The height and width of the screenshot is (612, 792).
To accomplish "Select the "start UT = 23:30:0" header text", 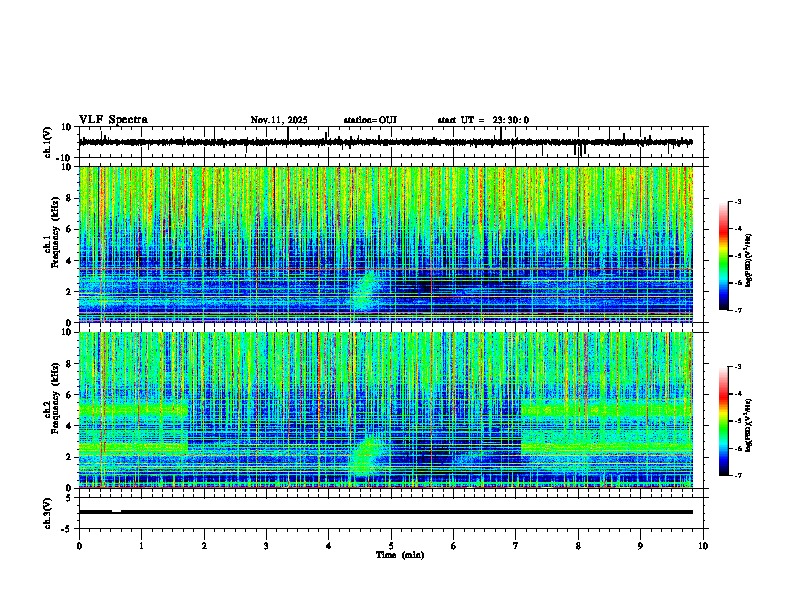I will click(x=483, y=120).
